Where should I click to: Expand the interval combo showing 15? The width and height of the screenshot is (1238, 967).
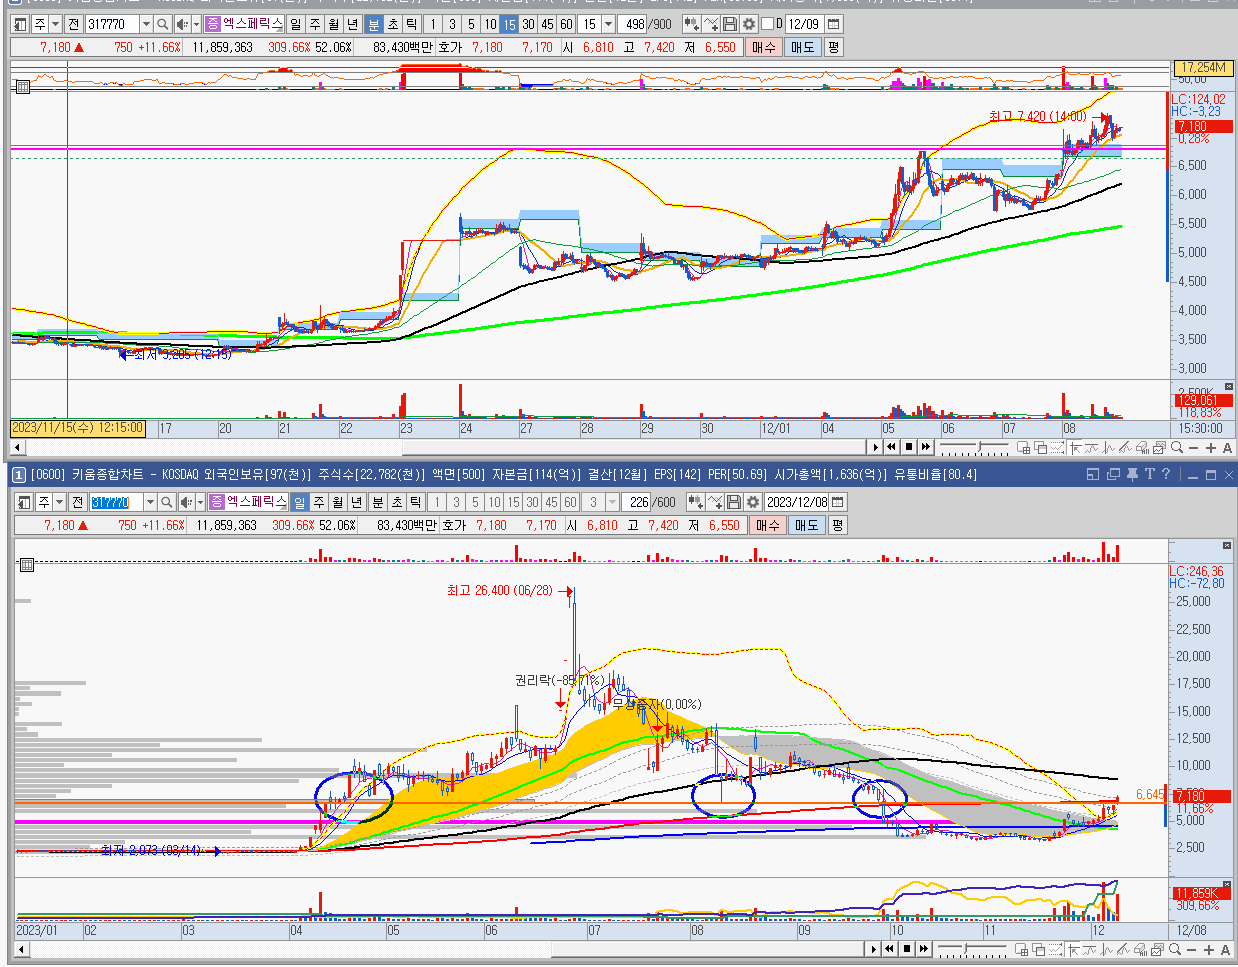[x=608, y=23]
